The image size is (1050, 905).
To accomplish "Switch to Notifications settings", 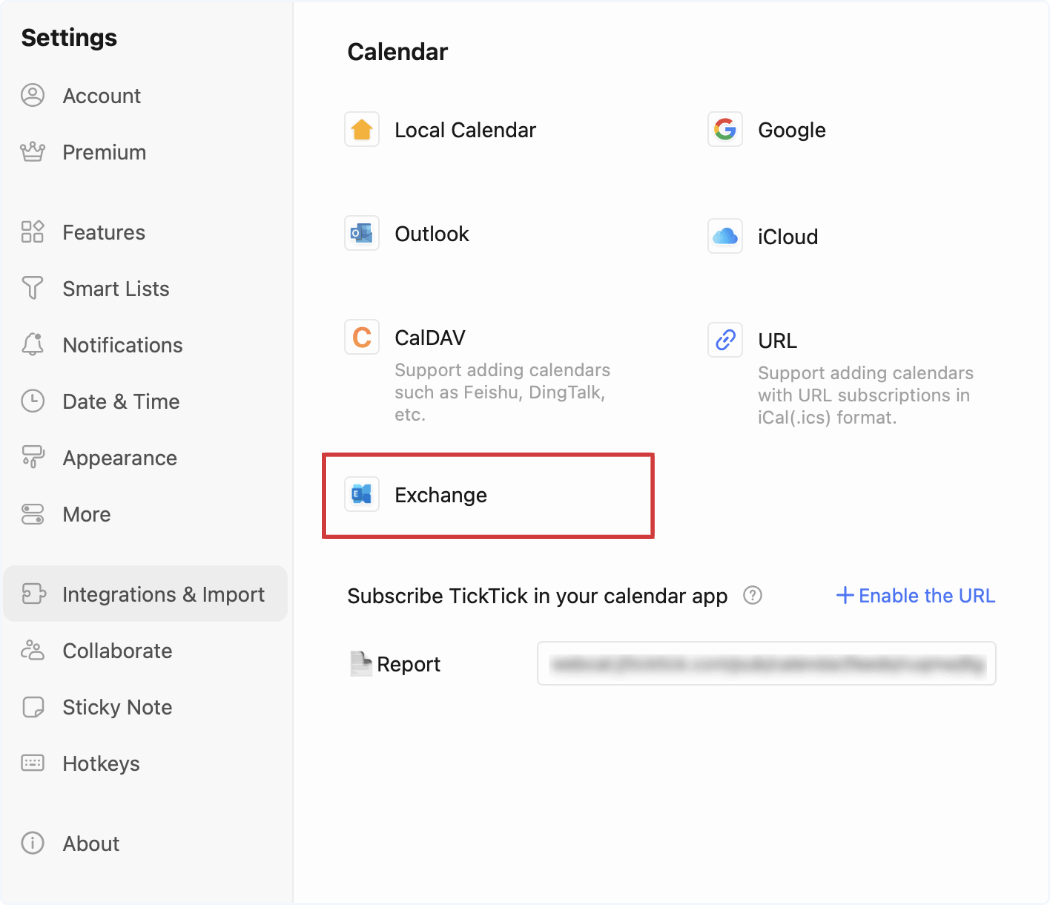I will (146, 344).
